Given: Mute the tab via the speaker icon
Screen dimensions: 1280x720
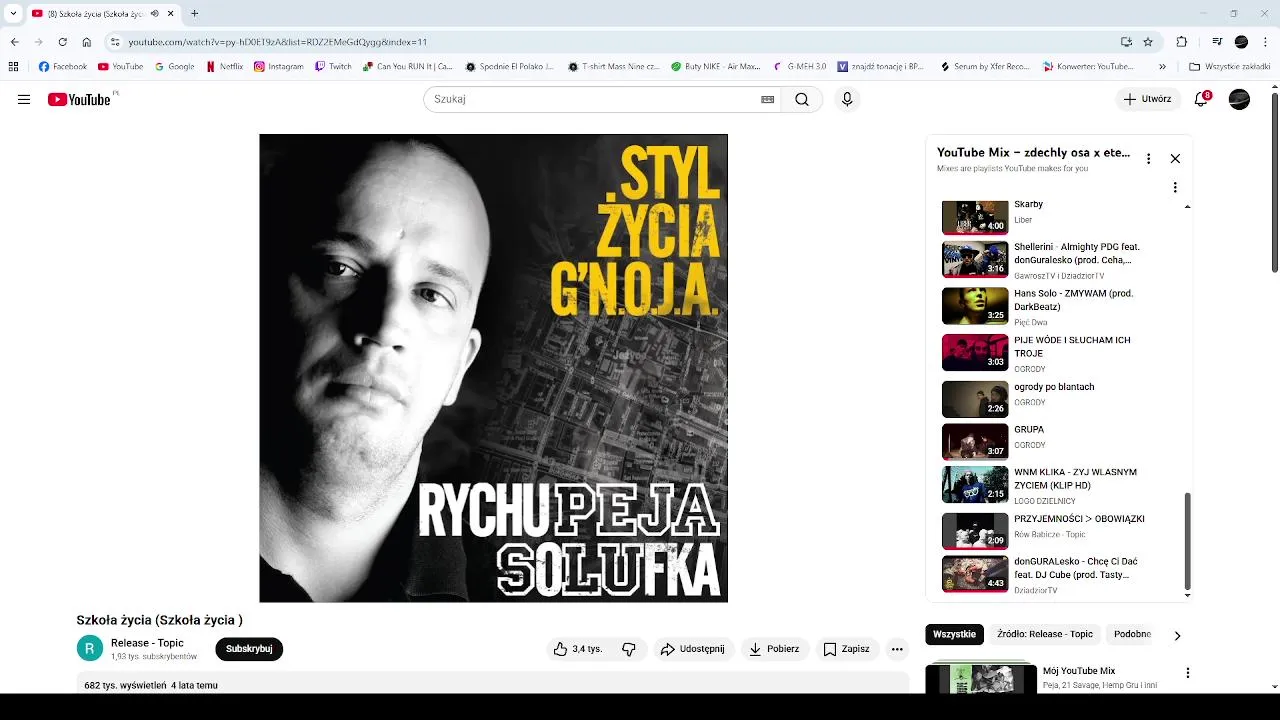Looking at the screenshot, I should pos(154,14).
